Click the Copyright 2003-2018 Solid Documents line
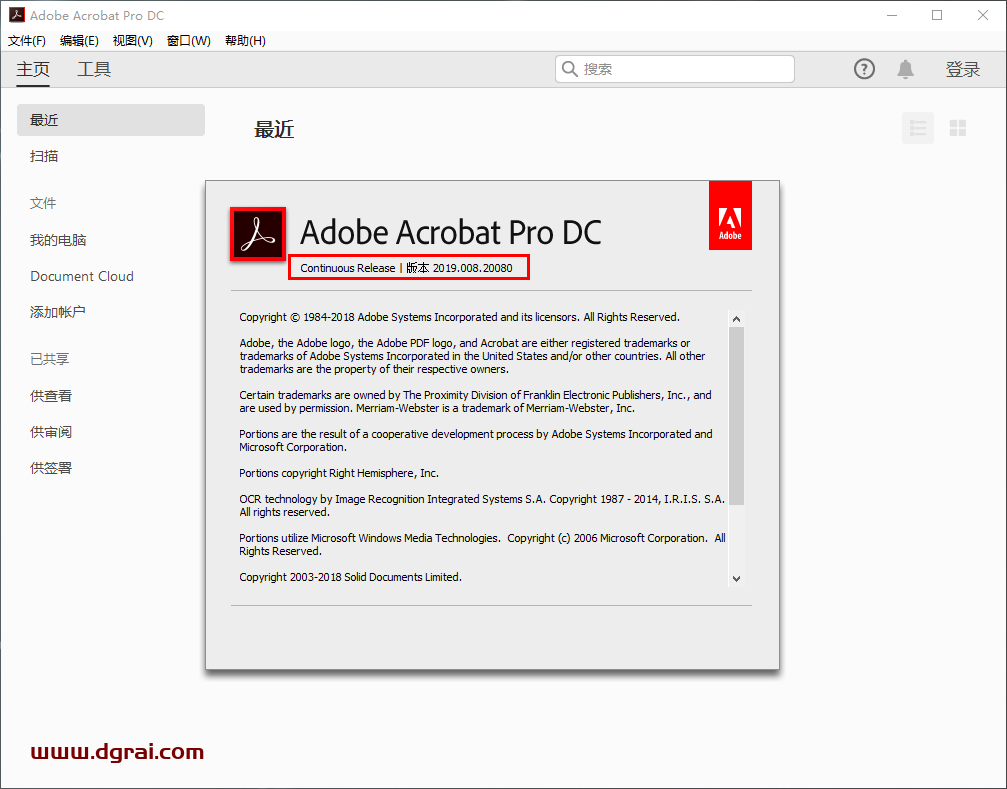1007x789 pixels. (351, 577)
